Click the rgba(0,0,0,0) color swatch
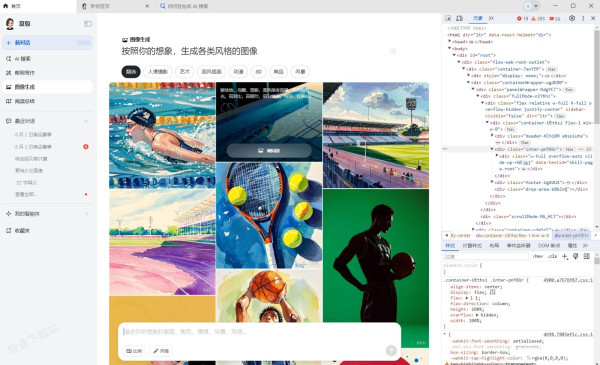The height and width of the screenshot is (365, 600). [529, 358]
